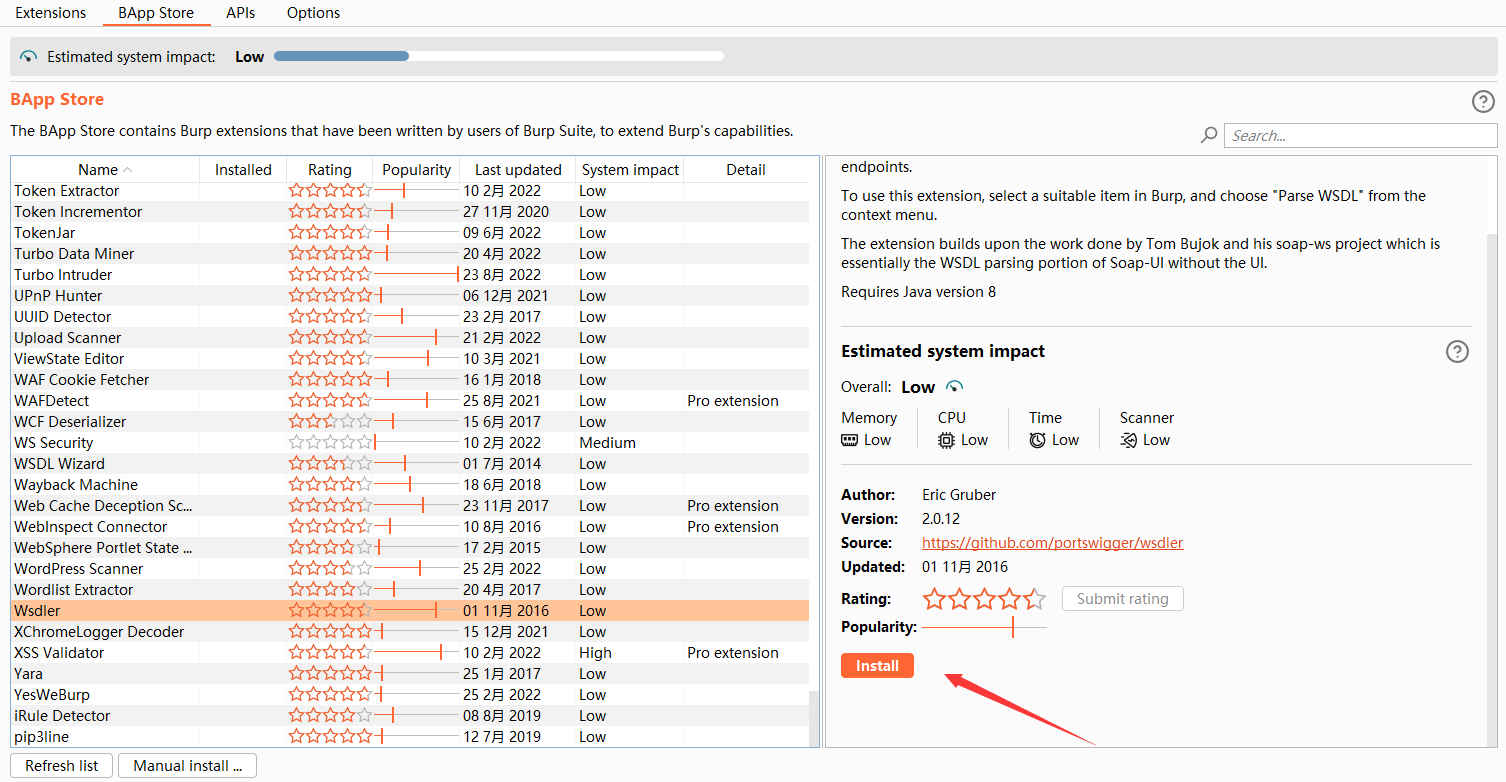Select the highlighted Wsdler row
This screenshot has height=782, width=1506.
(x=410, y=610)
